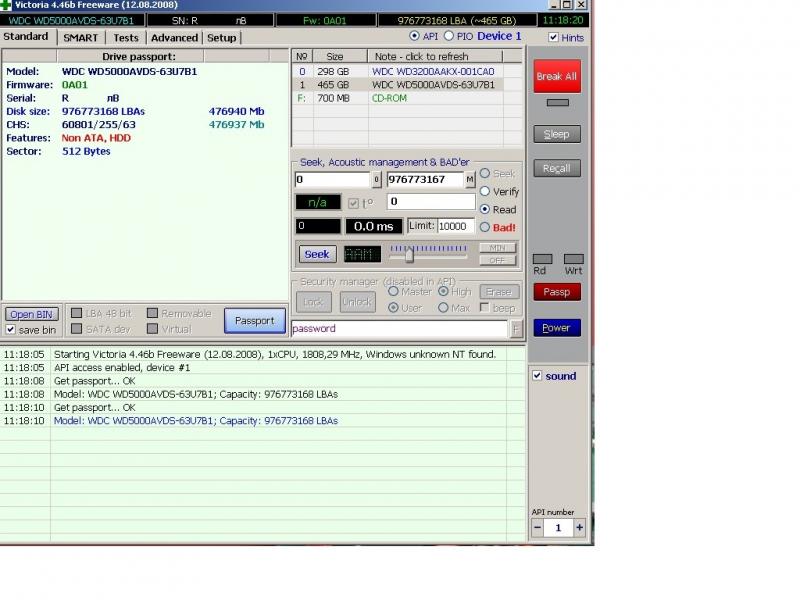Click the Recall button
This screenshot has width=800, height=600.
[557, 168]
